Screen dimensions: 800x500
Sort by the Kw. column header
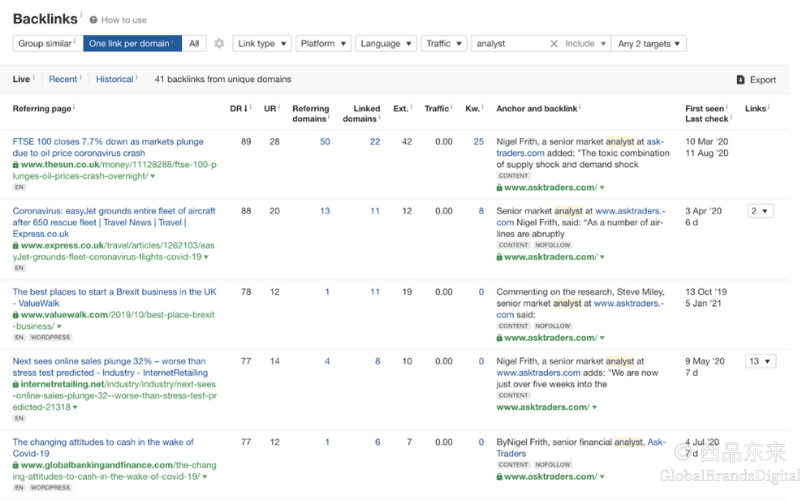point(471,108)
